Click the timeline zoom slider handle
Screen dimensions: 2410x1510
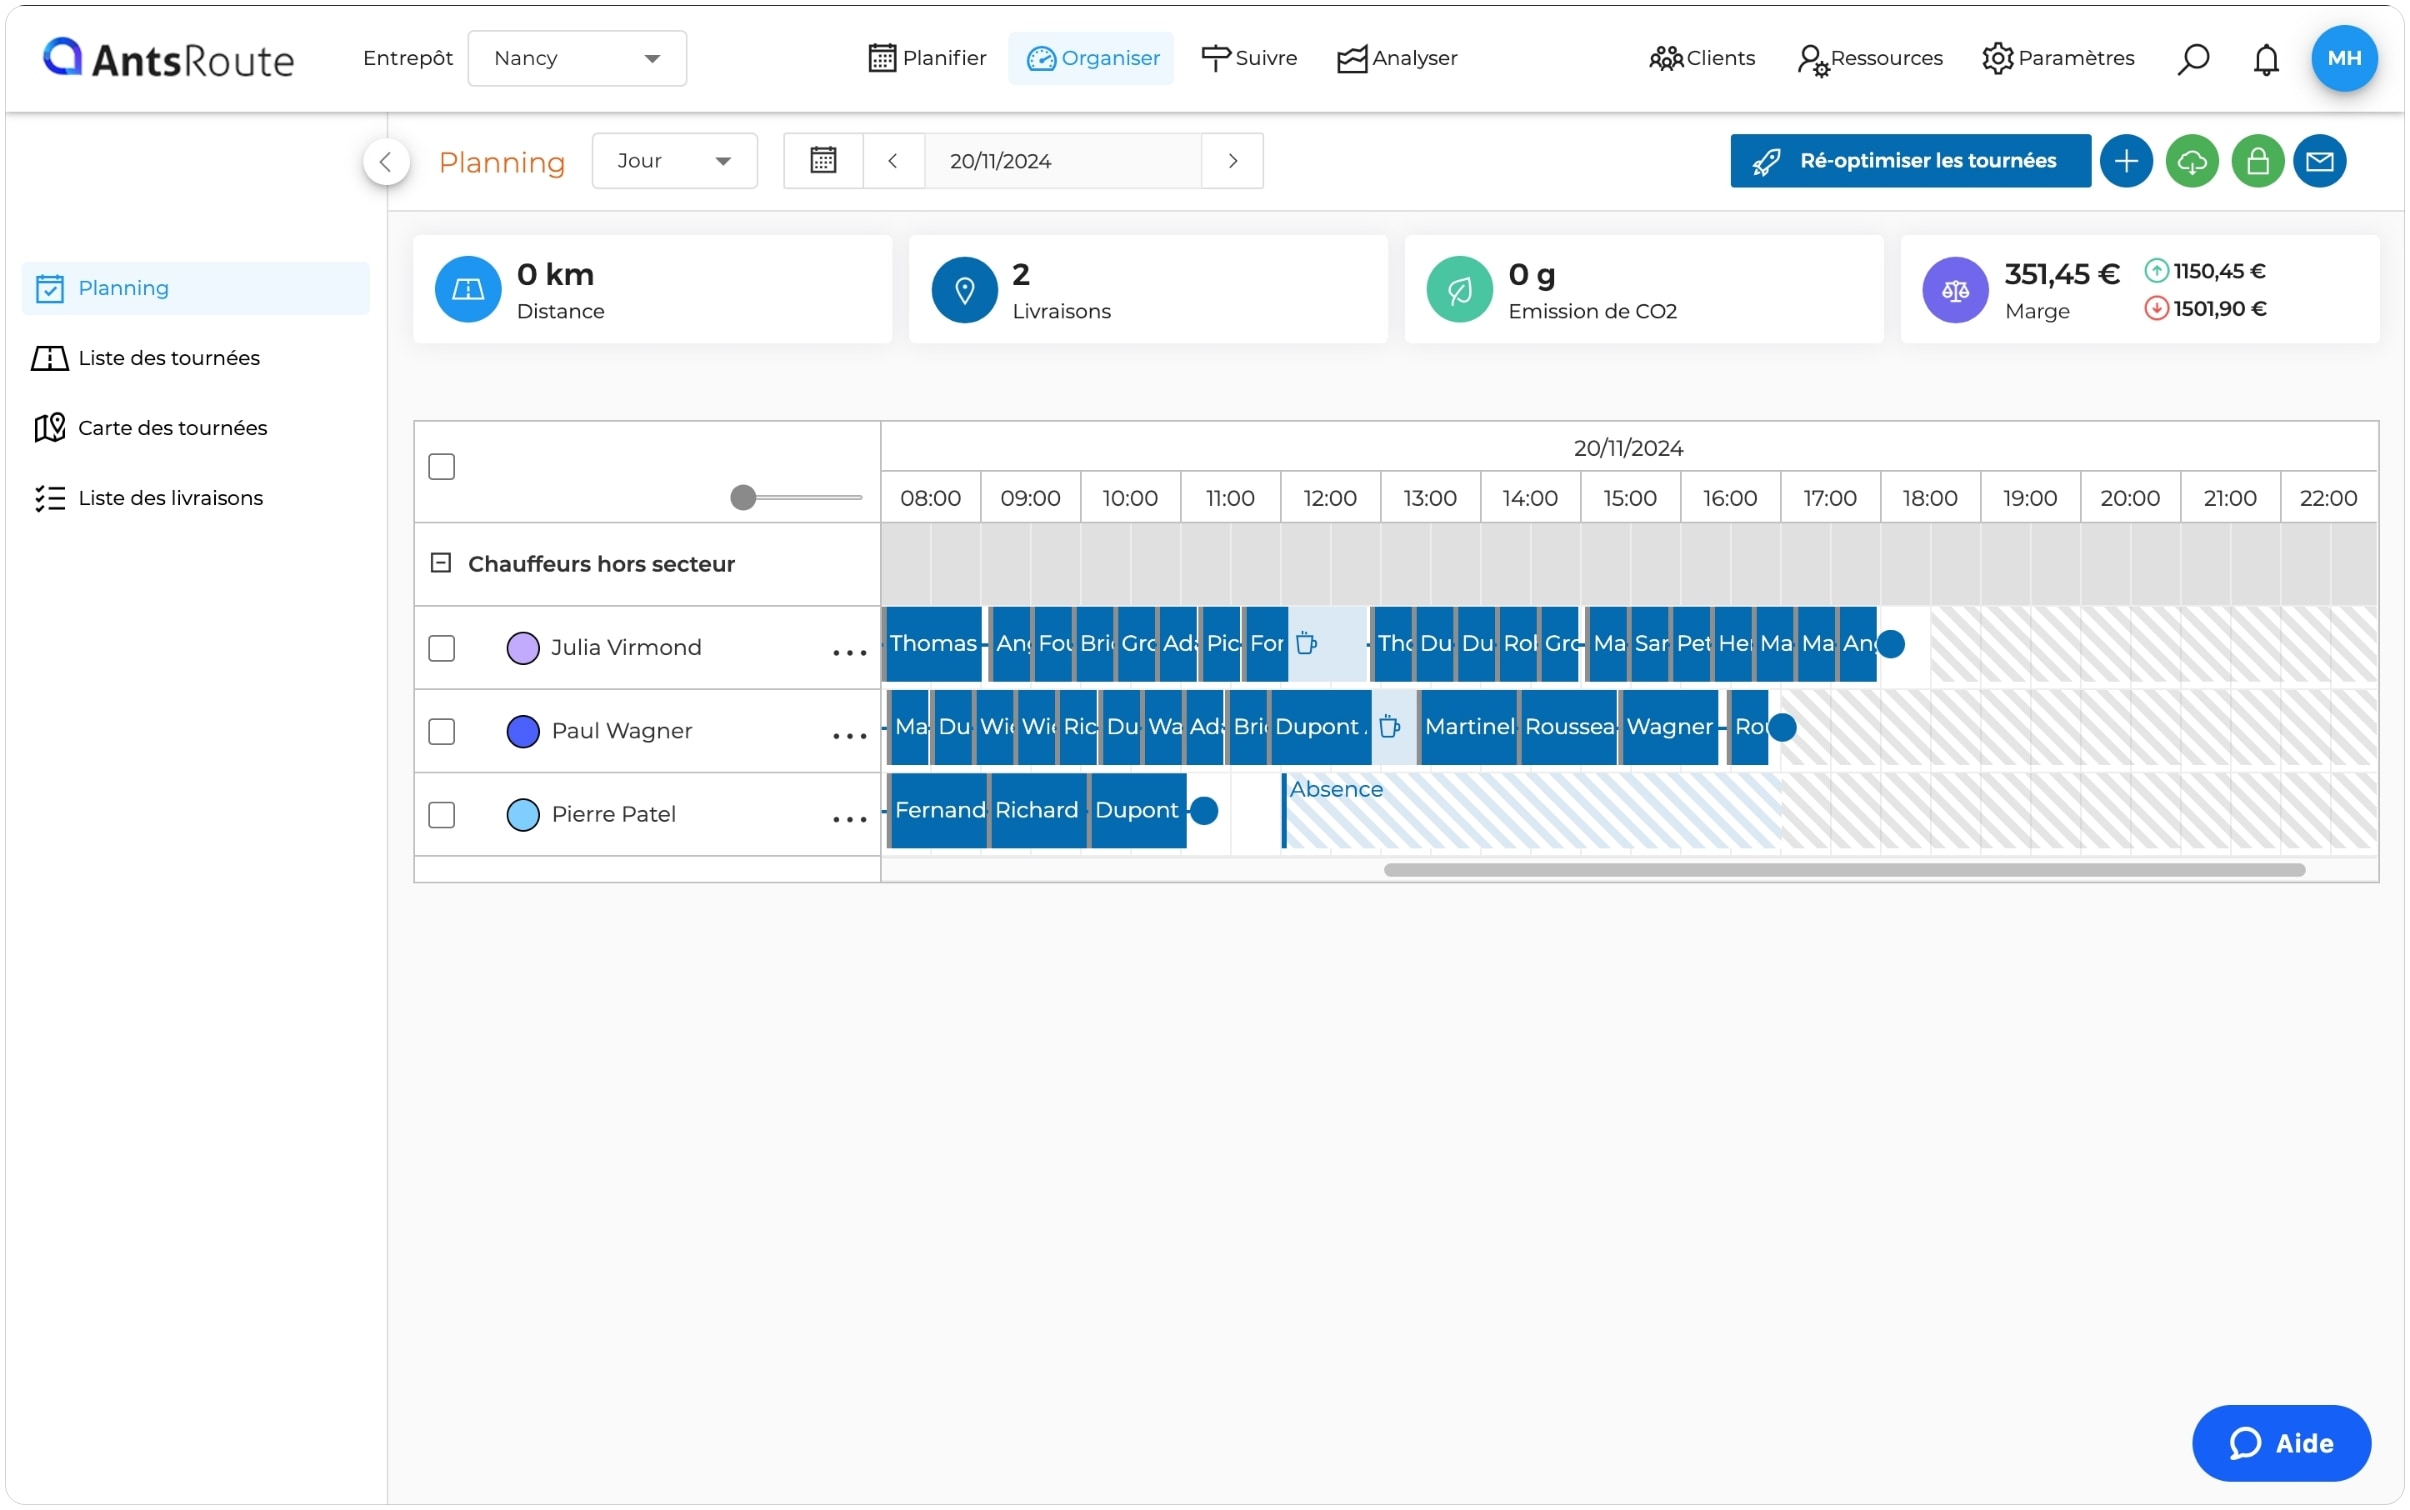743,498
